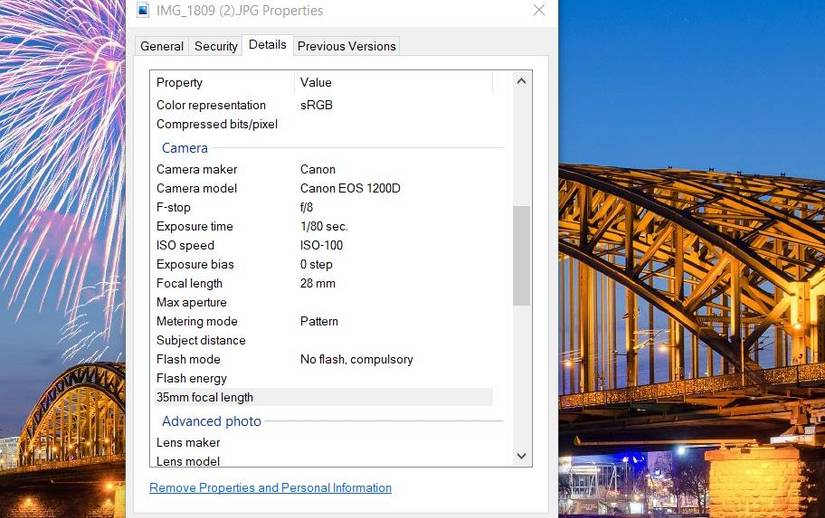Select the Details tab
Image resolution: width=825 pixels, height=518 pixels.
267,45
